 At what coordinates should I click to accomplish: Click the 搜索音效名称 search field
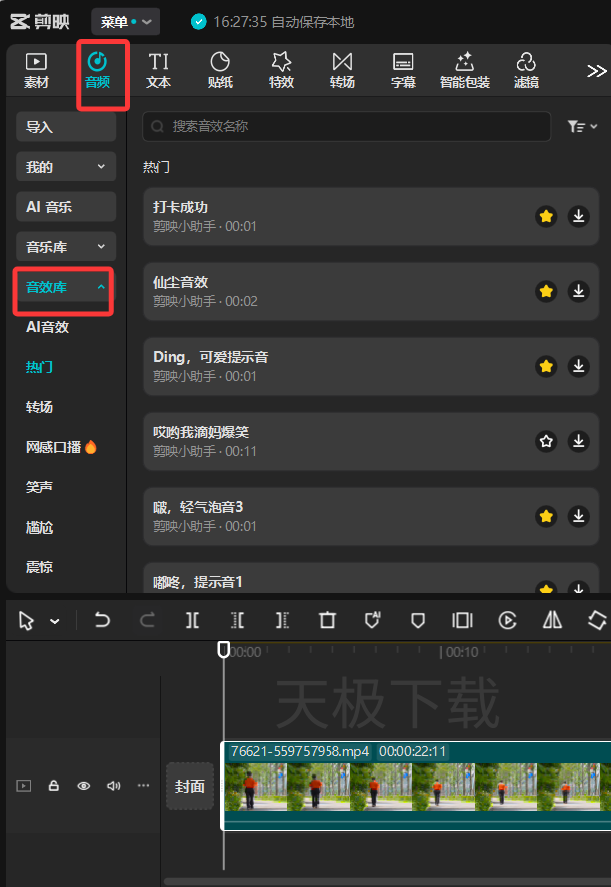pyautogui.click(x=346, y=126)
